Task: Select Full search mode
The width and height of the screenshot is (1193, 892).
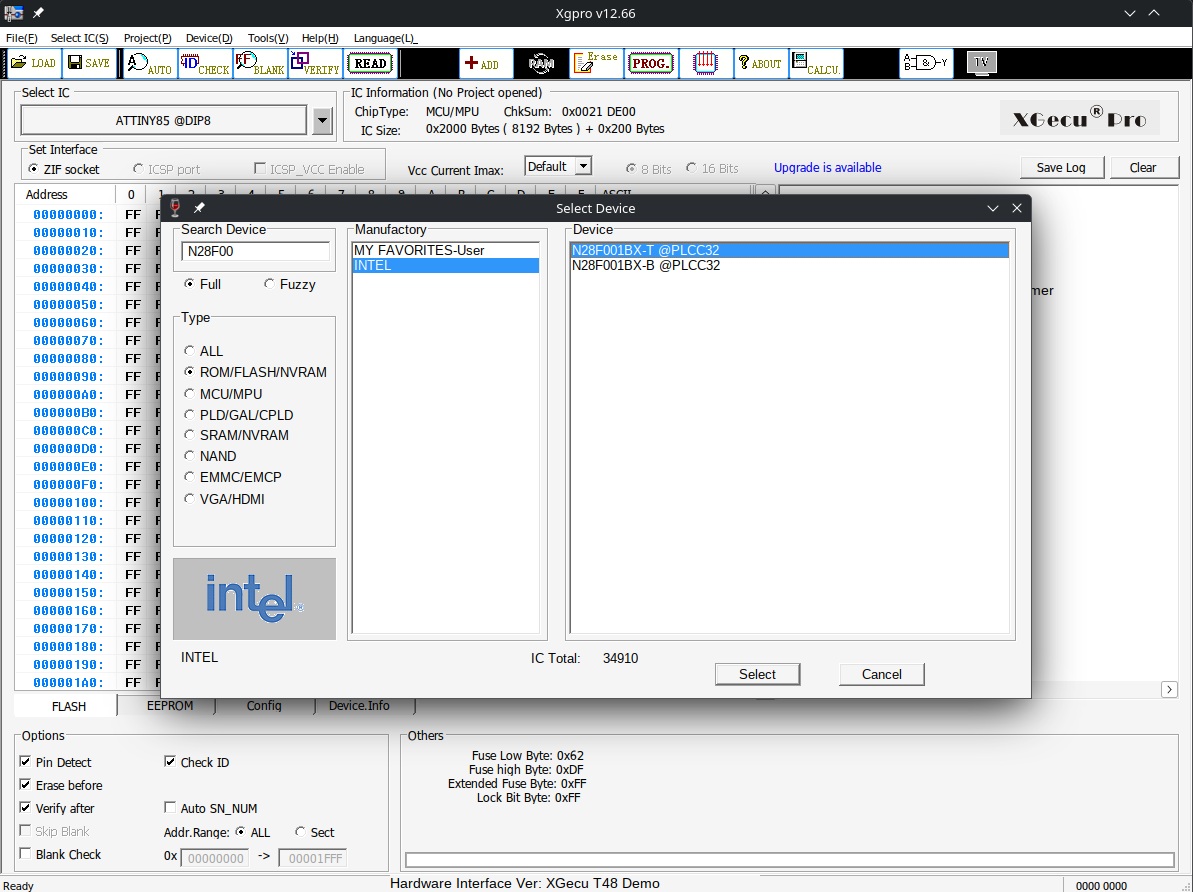Action: point(202,284)
